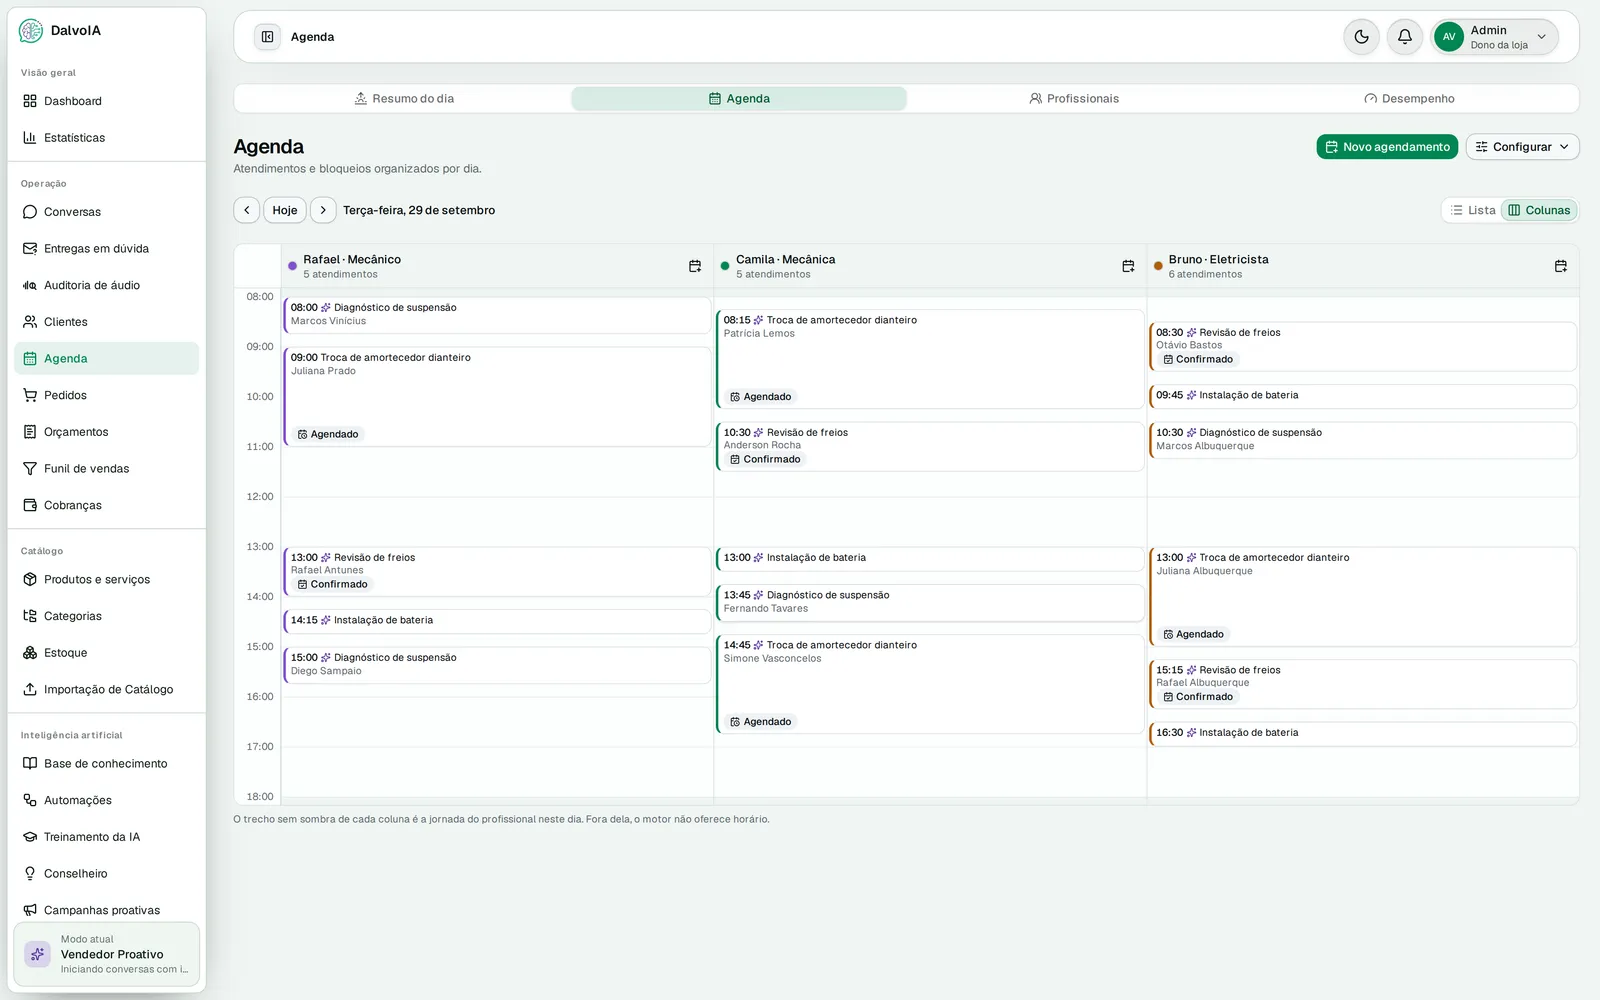Open Automações in sidebar

[x=106, y=800]
